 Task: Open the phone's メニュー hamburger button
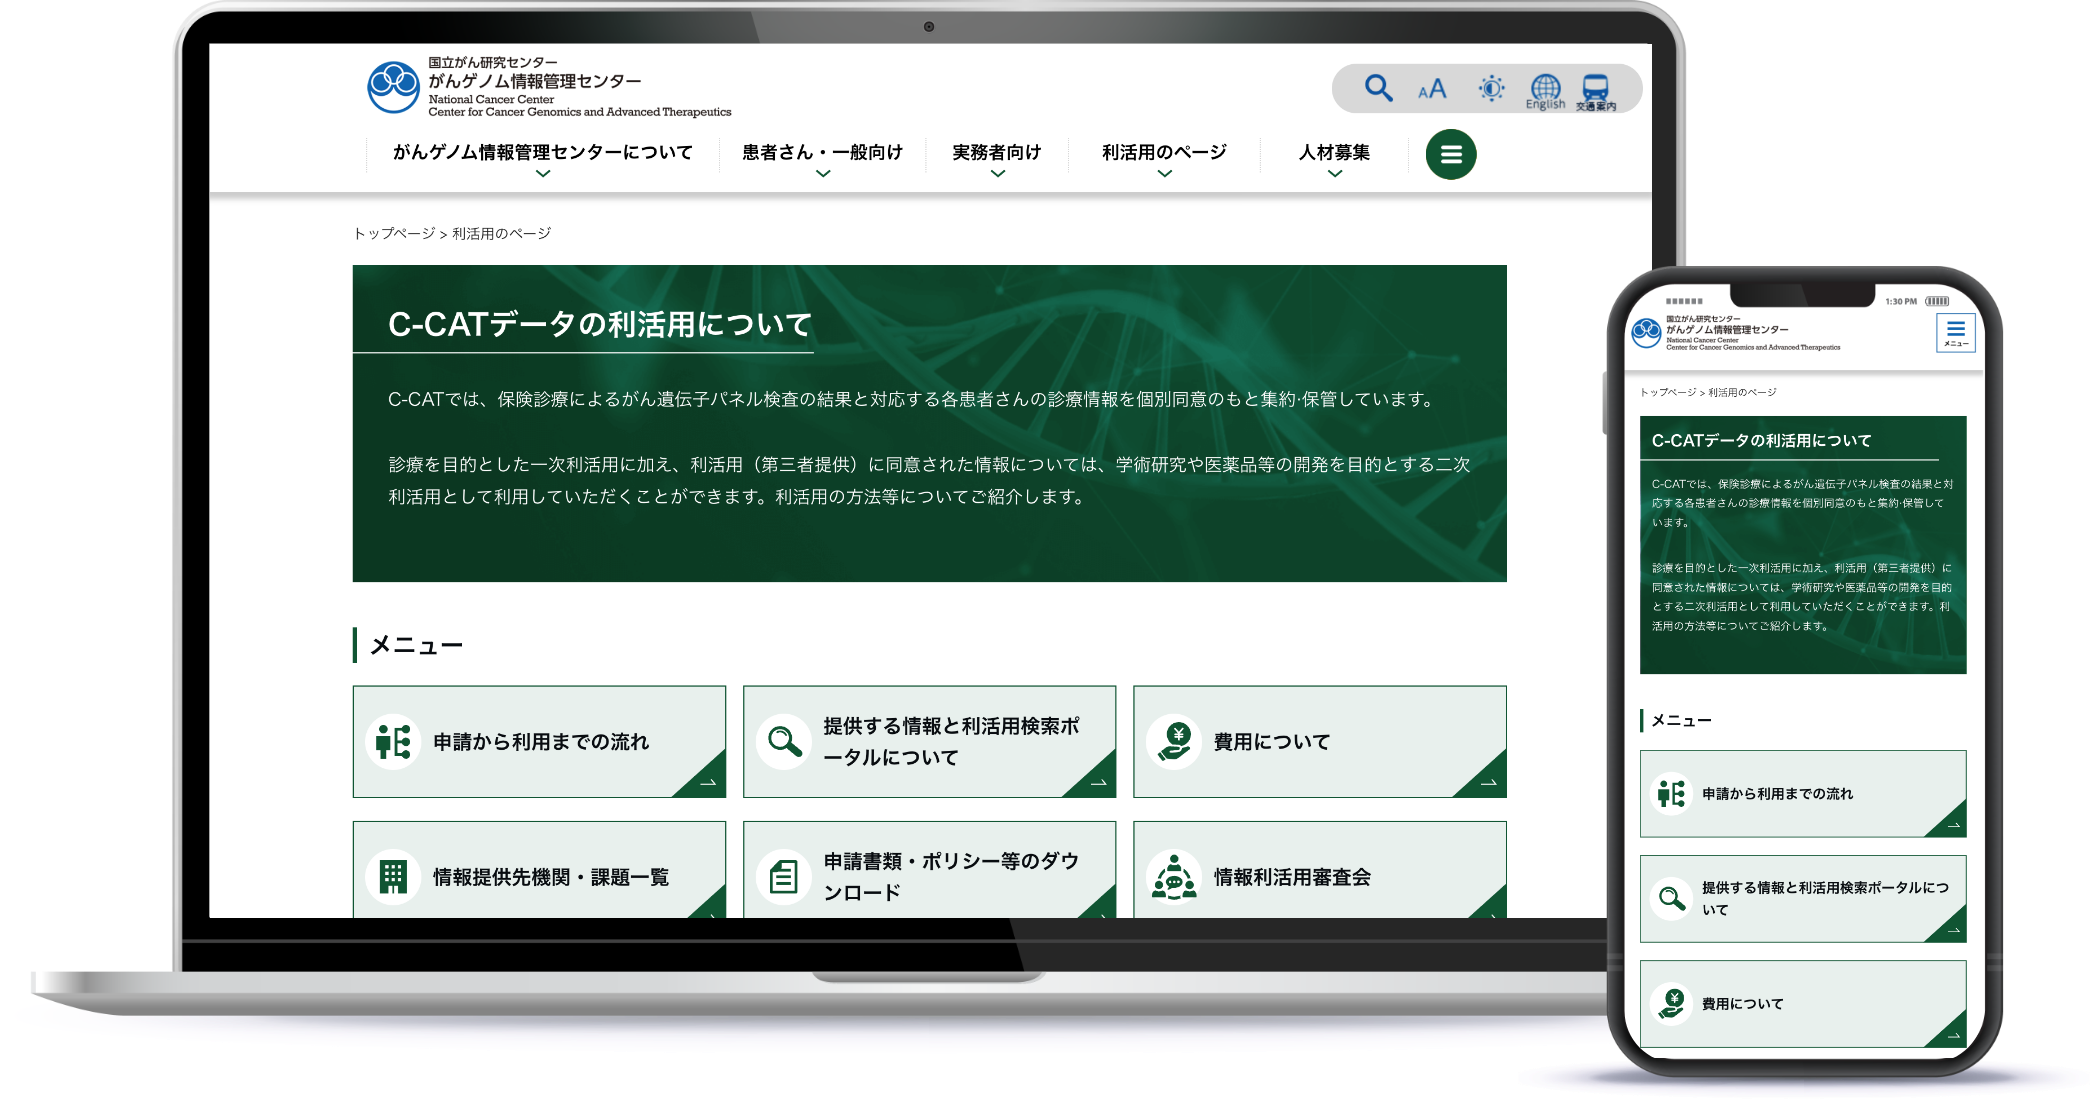click(x=1956, y=333)
